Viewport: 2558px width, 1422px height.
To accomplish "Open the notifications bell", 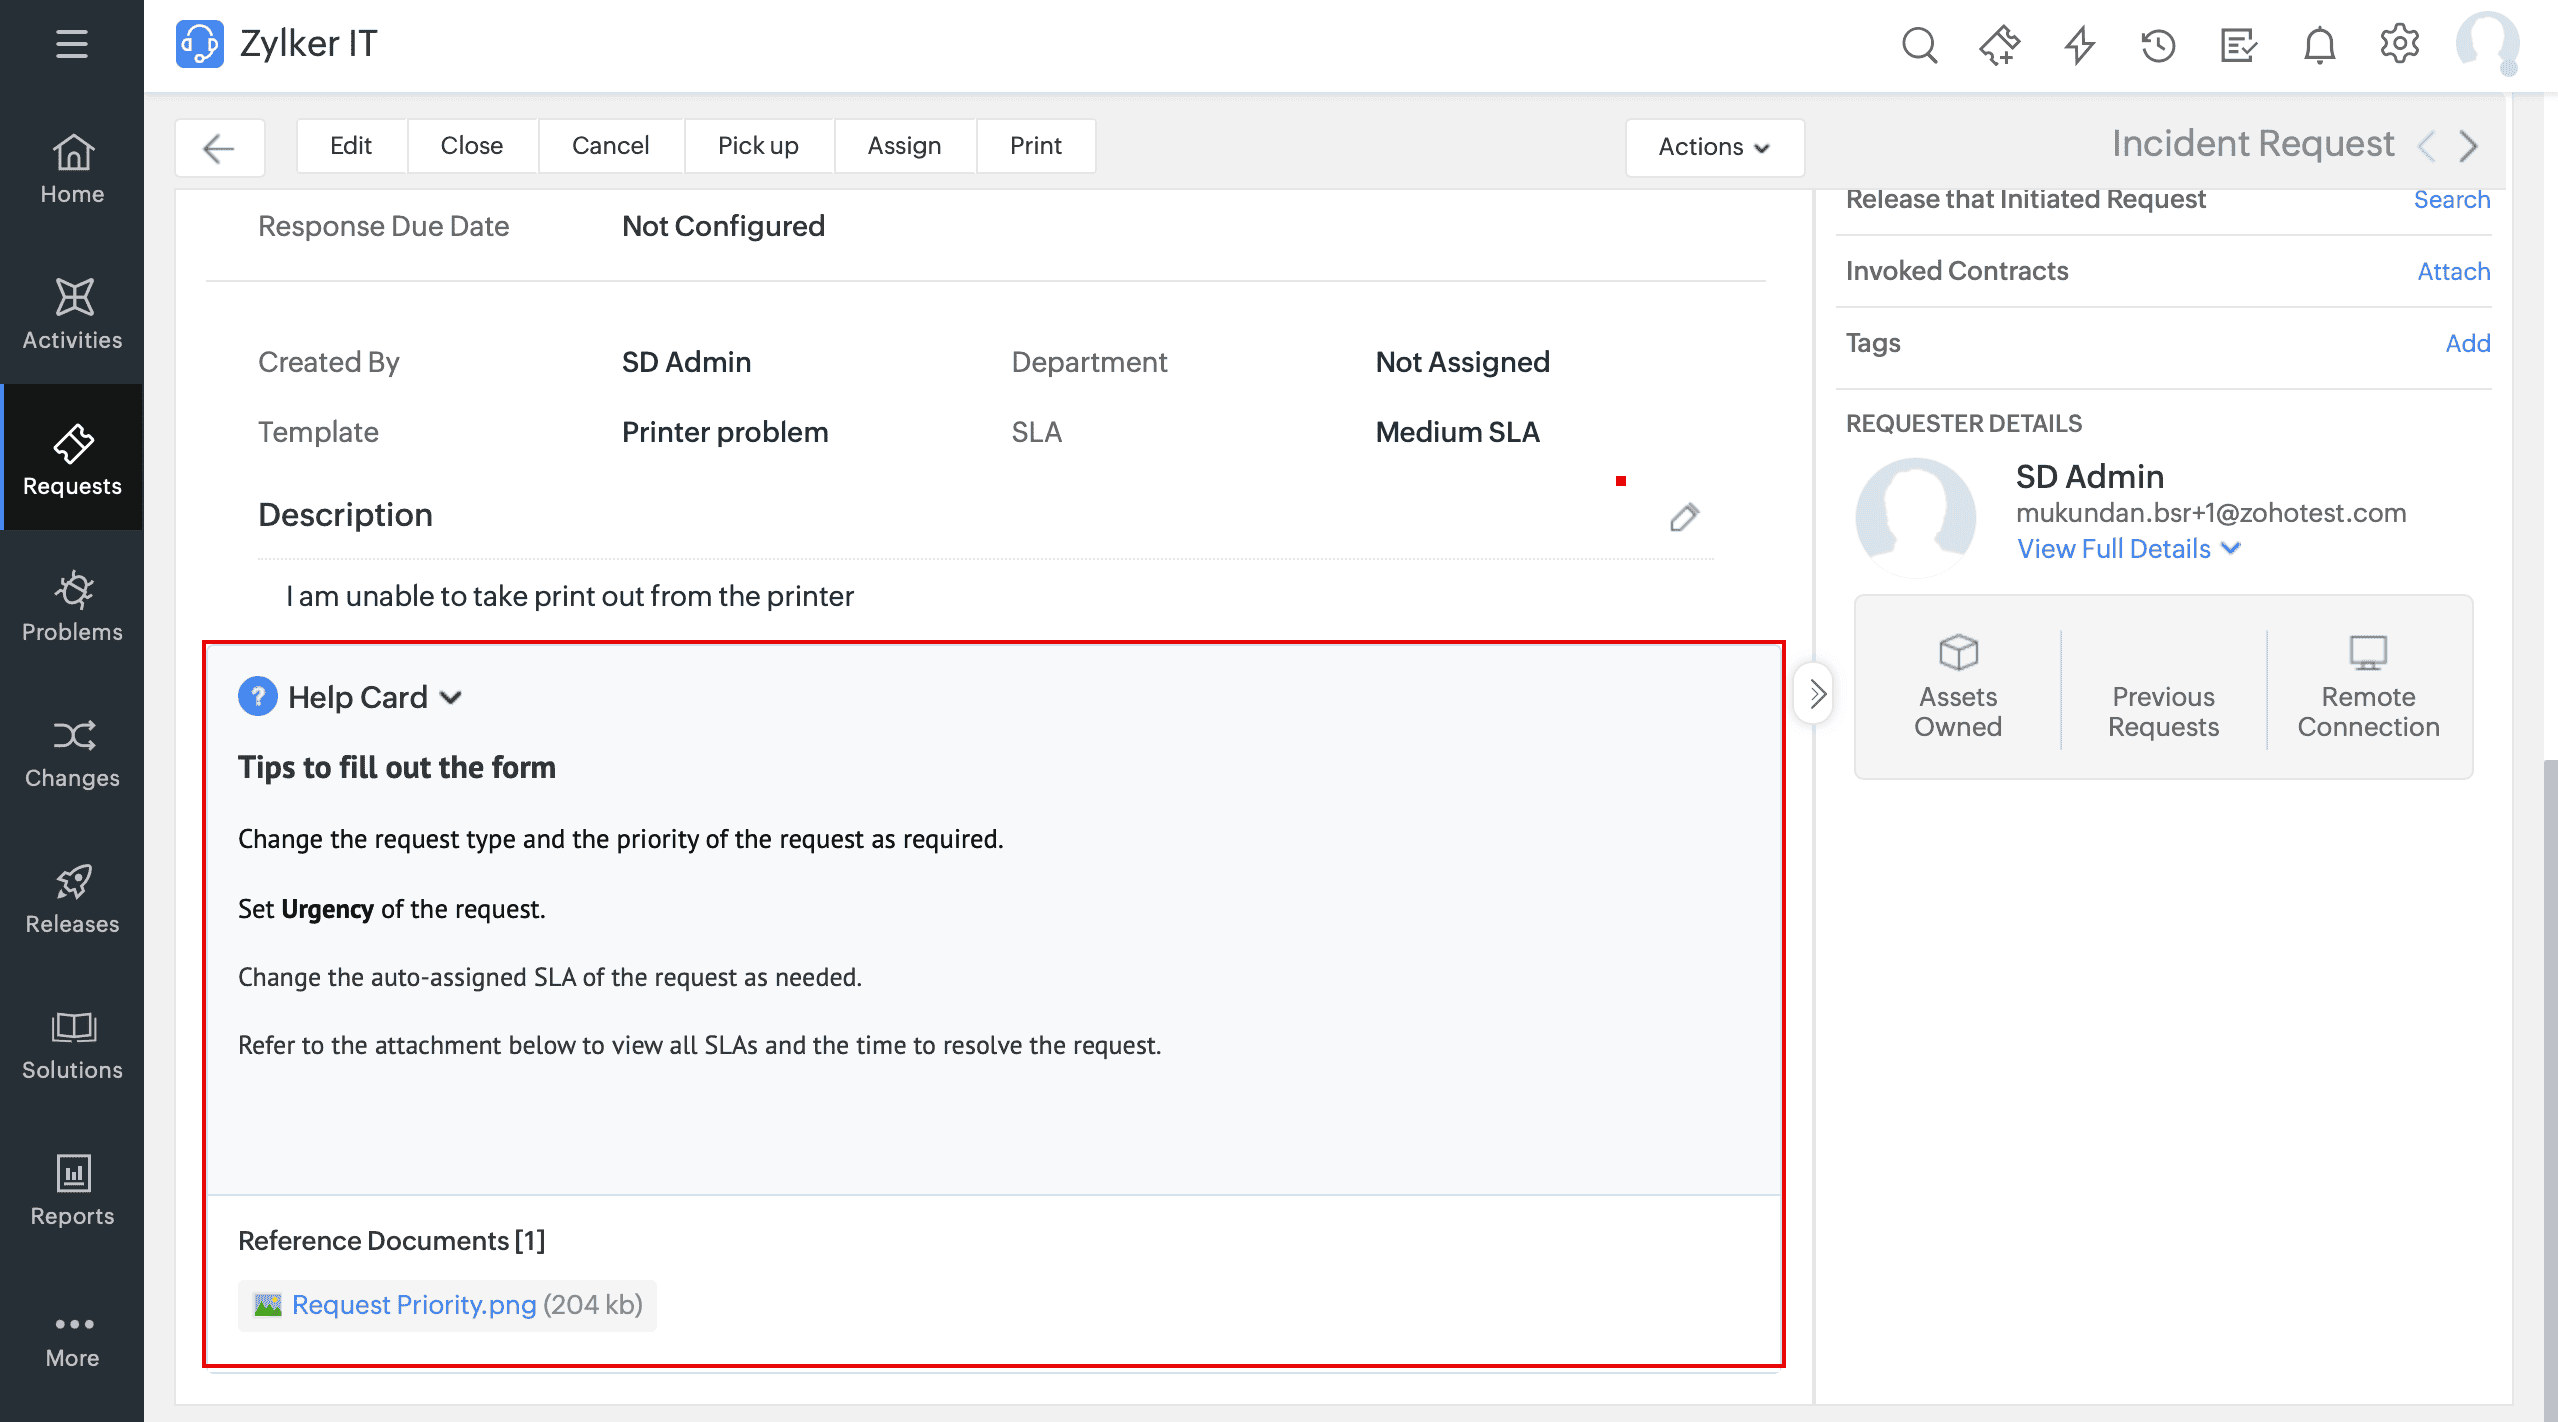I will click(x=2319, y=45).
